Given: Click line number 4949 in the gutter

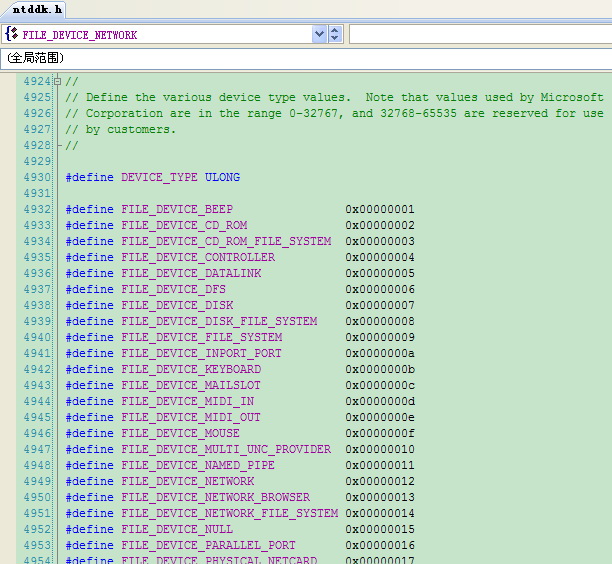Looking at the screenshot, I should click(x=37, y=481).
